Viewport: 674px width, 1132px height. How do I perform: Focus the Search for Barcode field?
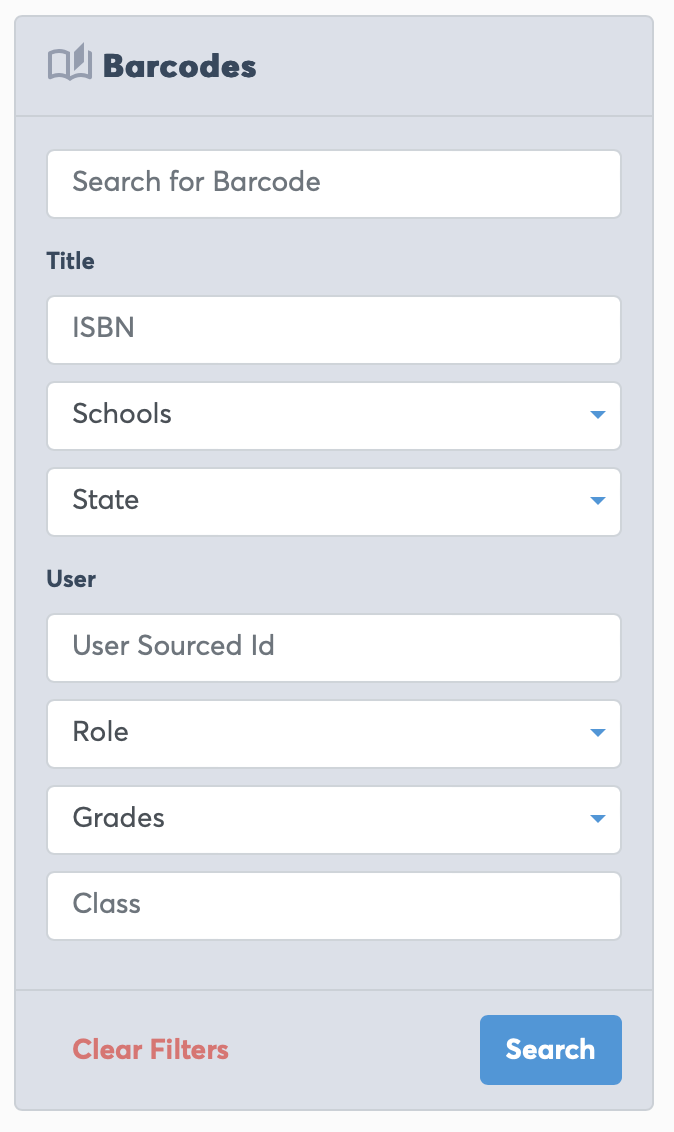pos(334,183)
